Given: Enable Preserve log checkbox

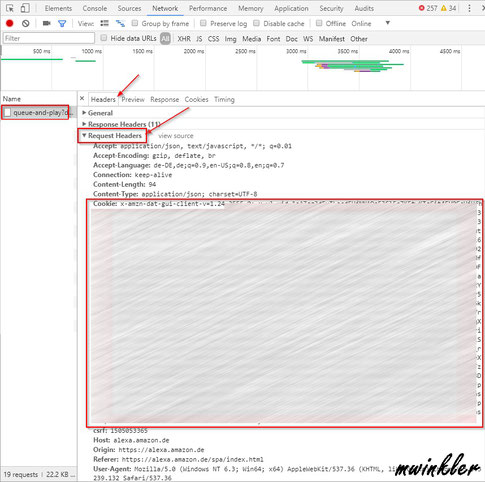Looking at the screenshot, I should click(x=203, y=23).
